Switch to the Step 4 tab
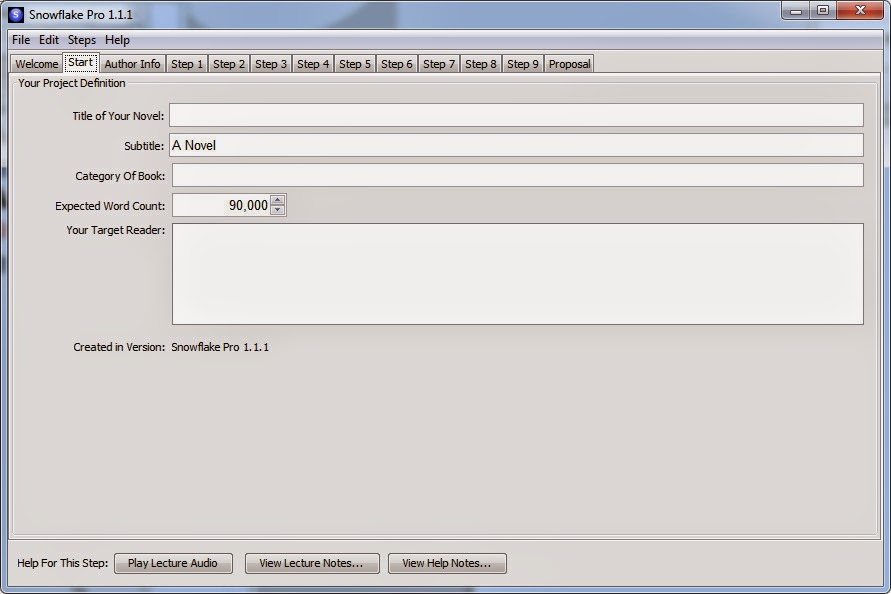This screenshot has height=594, width=891. pyautogui.click(x=313, y=64)
